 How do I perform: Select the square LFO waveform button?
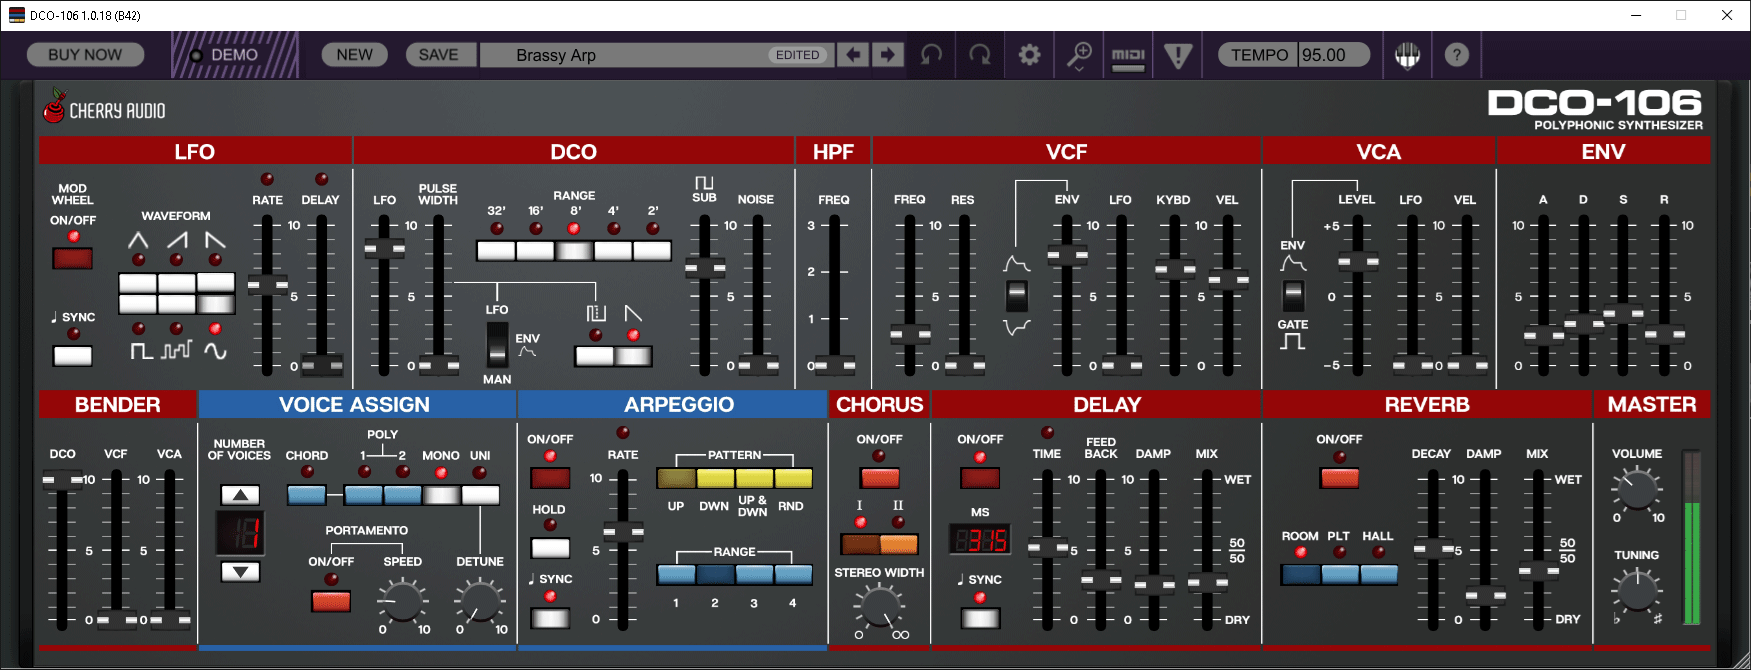(x=138, y=304)
